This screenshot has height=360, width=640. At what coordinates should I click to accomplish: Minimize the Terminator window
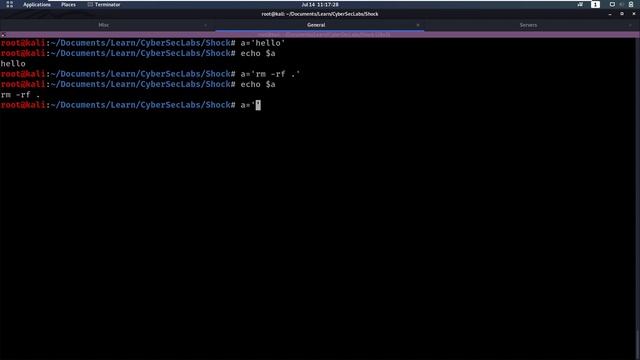tap(610, 14)
